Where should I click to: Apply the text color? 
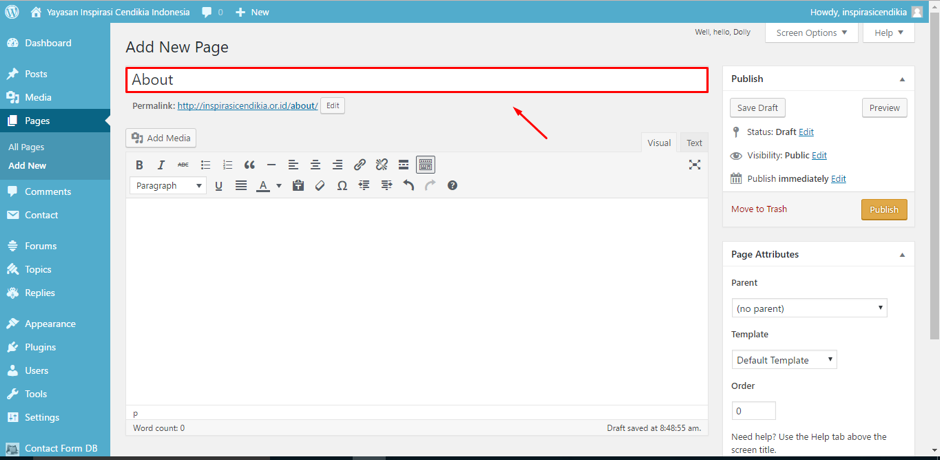(x=263, y=186)
